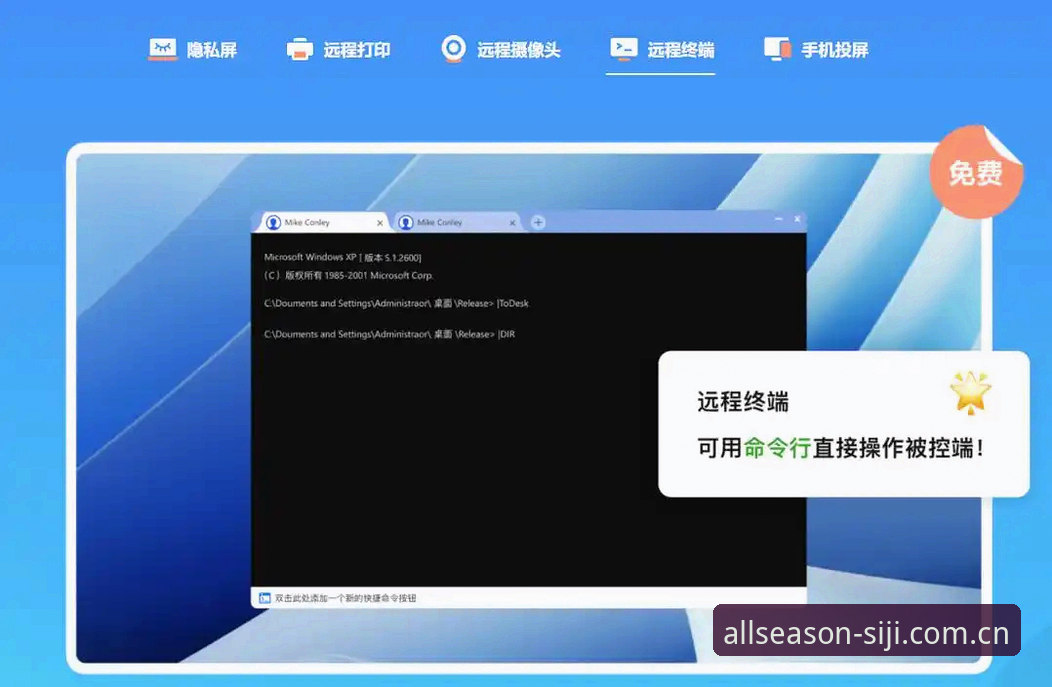
Task: Click avatar icon on second Mike Conley tab
Action: [406, 222]
